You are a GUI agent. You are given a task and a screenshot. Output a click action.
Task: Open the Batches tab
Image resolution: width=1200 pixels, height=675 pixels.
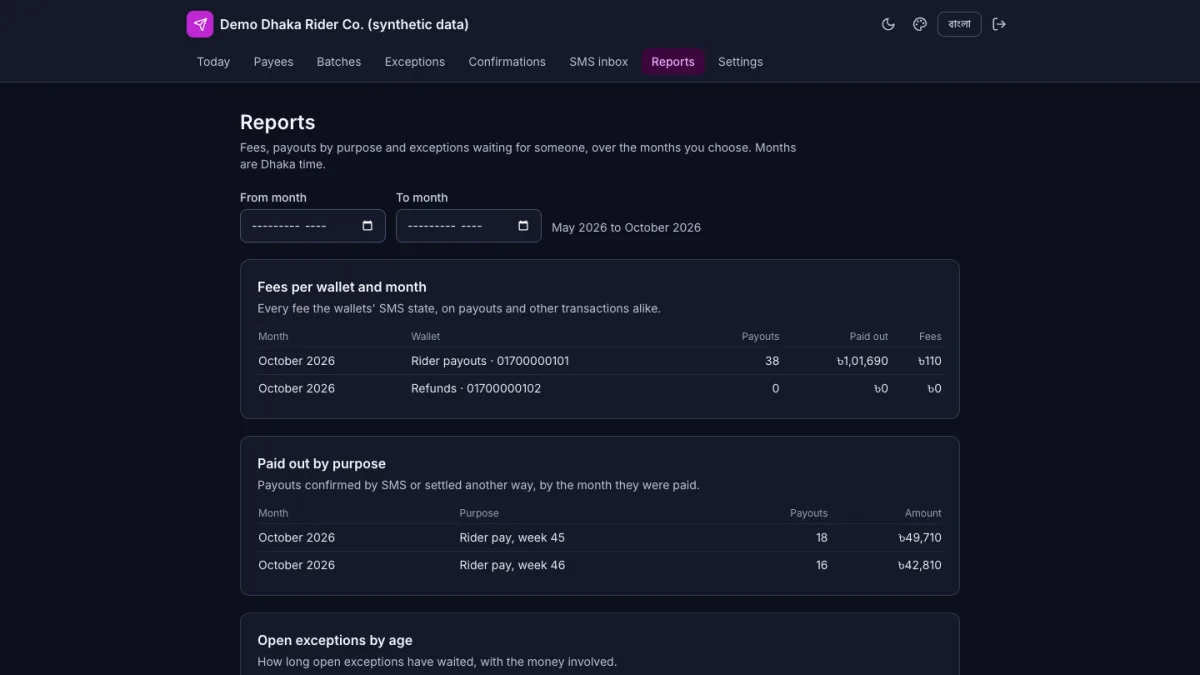click(339, 62)
